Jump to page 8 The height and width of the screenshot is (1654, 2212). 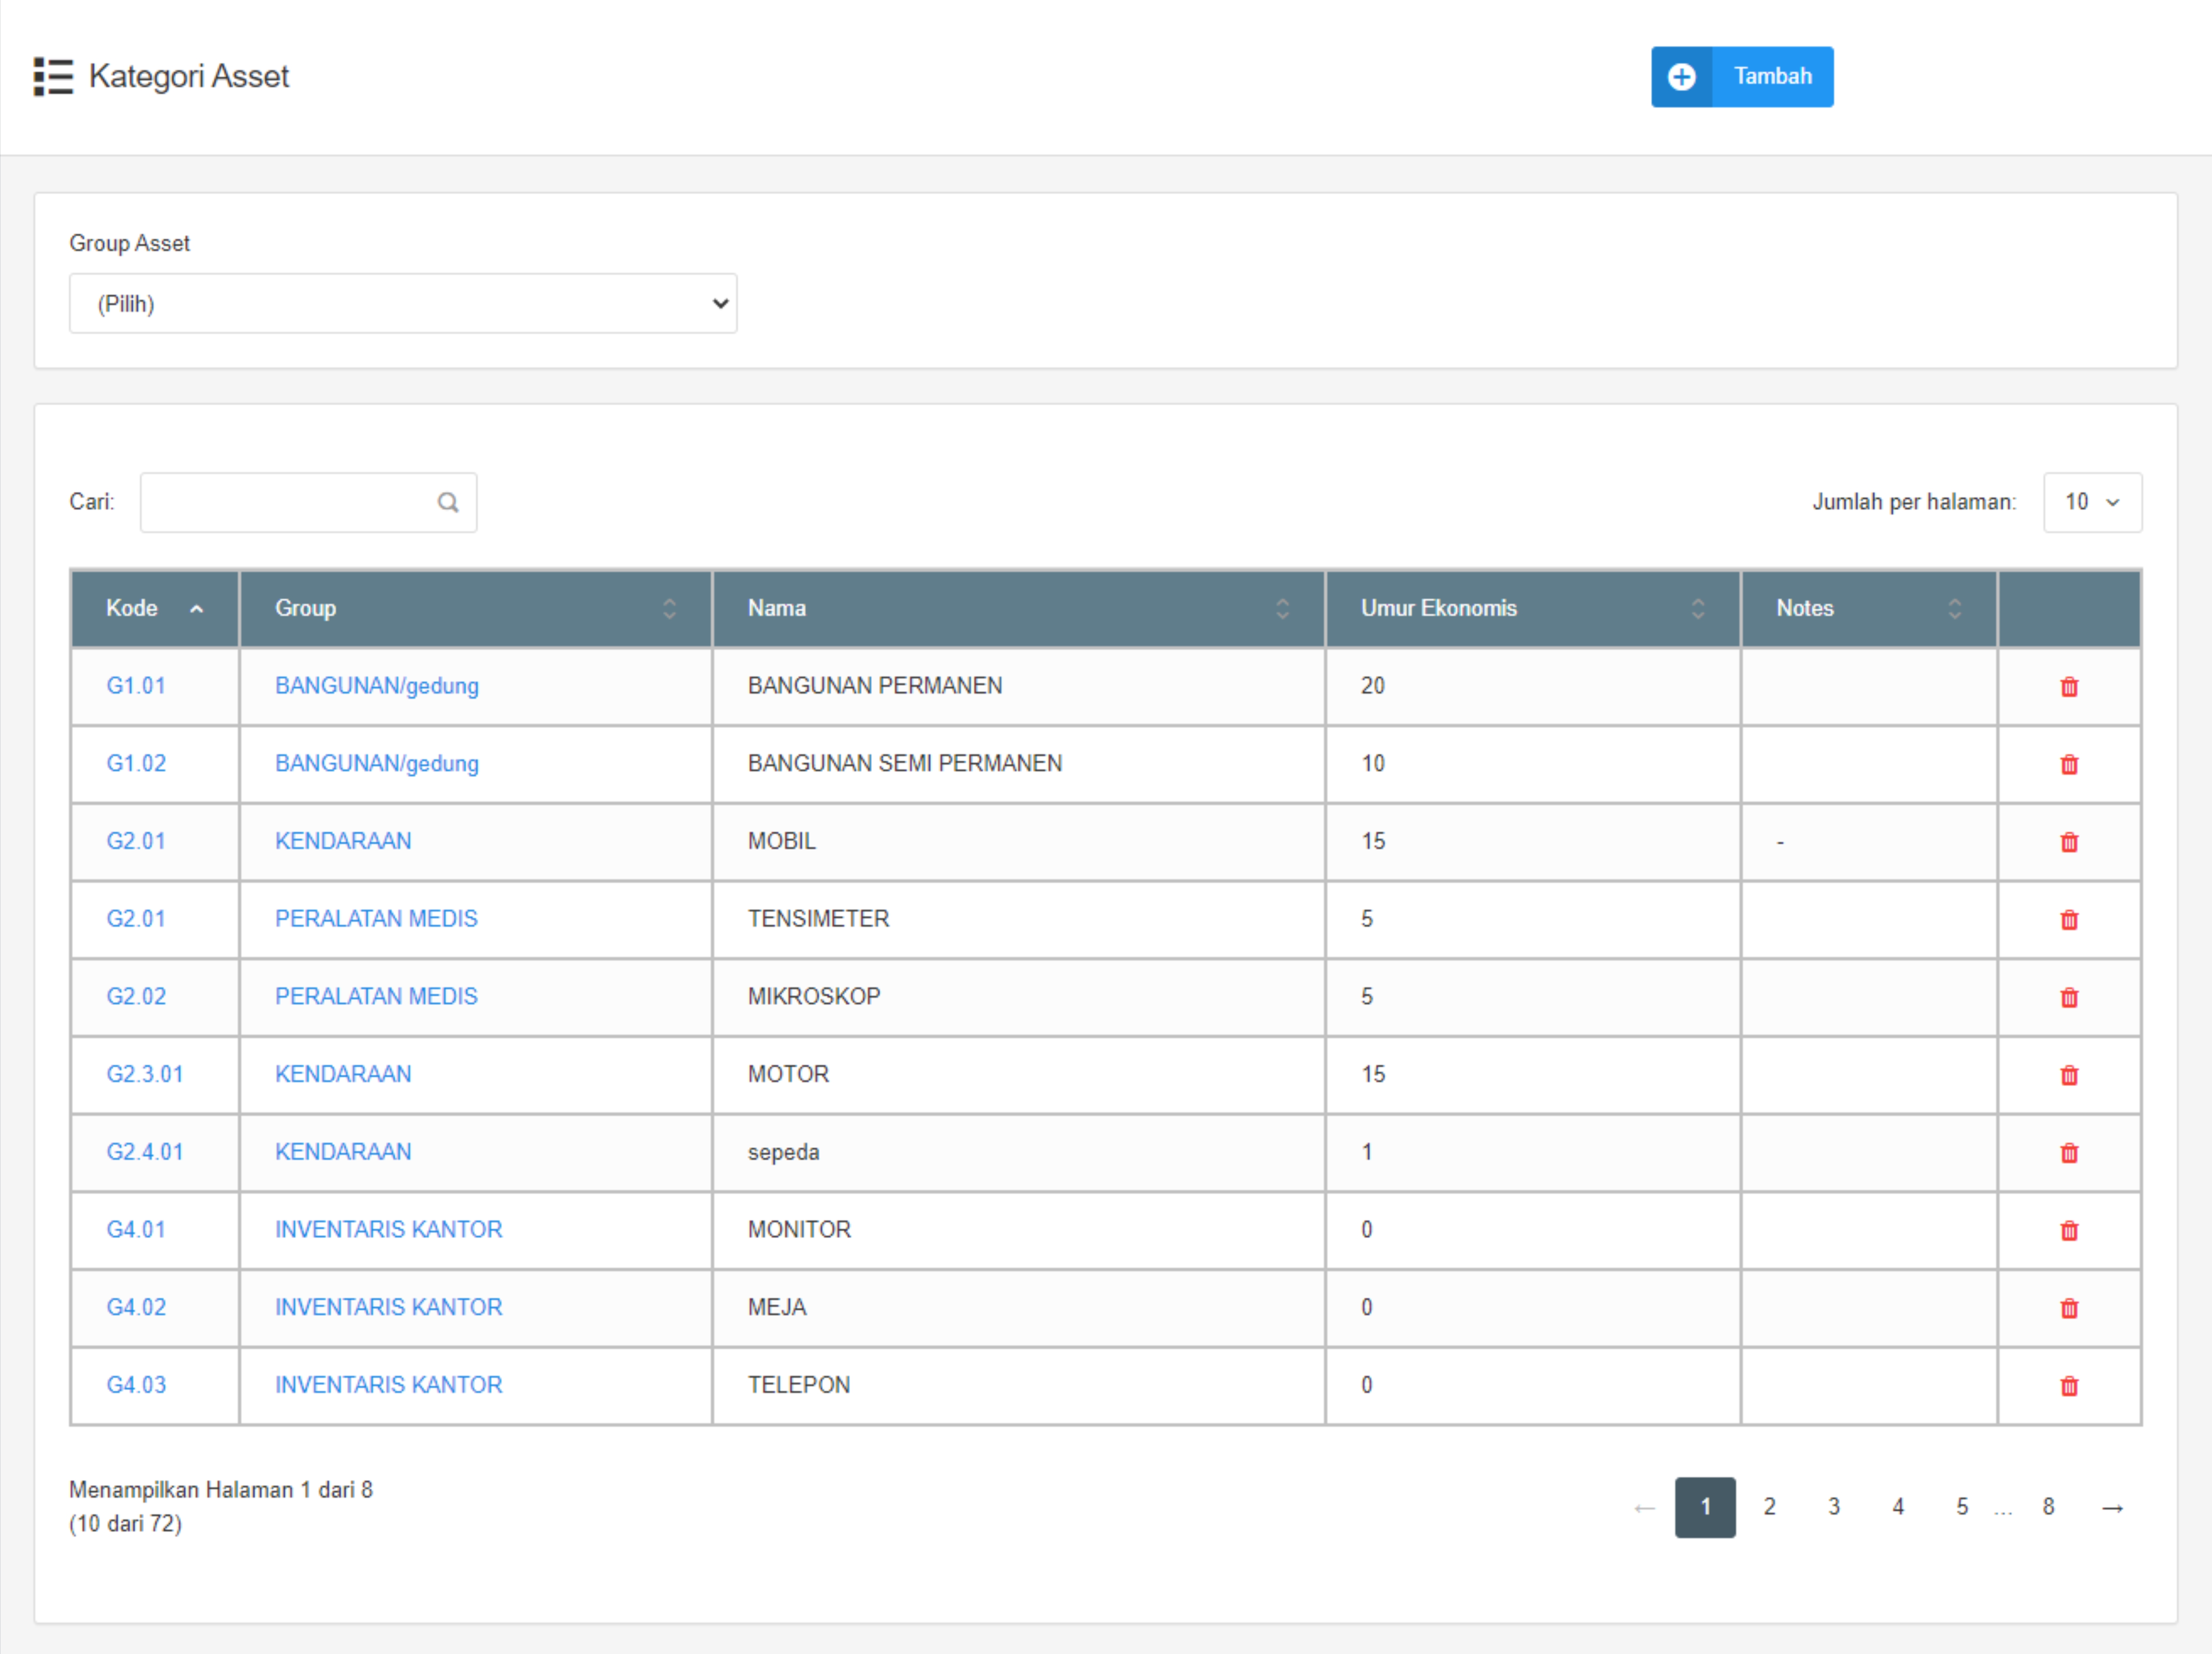pos(2048,1507)
